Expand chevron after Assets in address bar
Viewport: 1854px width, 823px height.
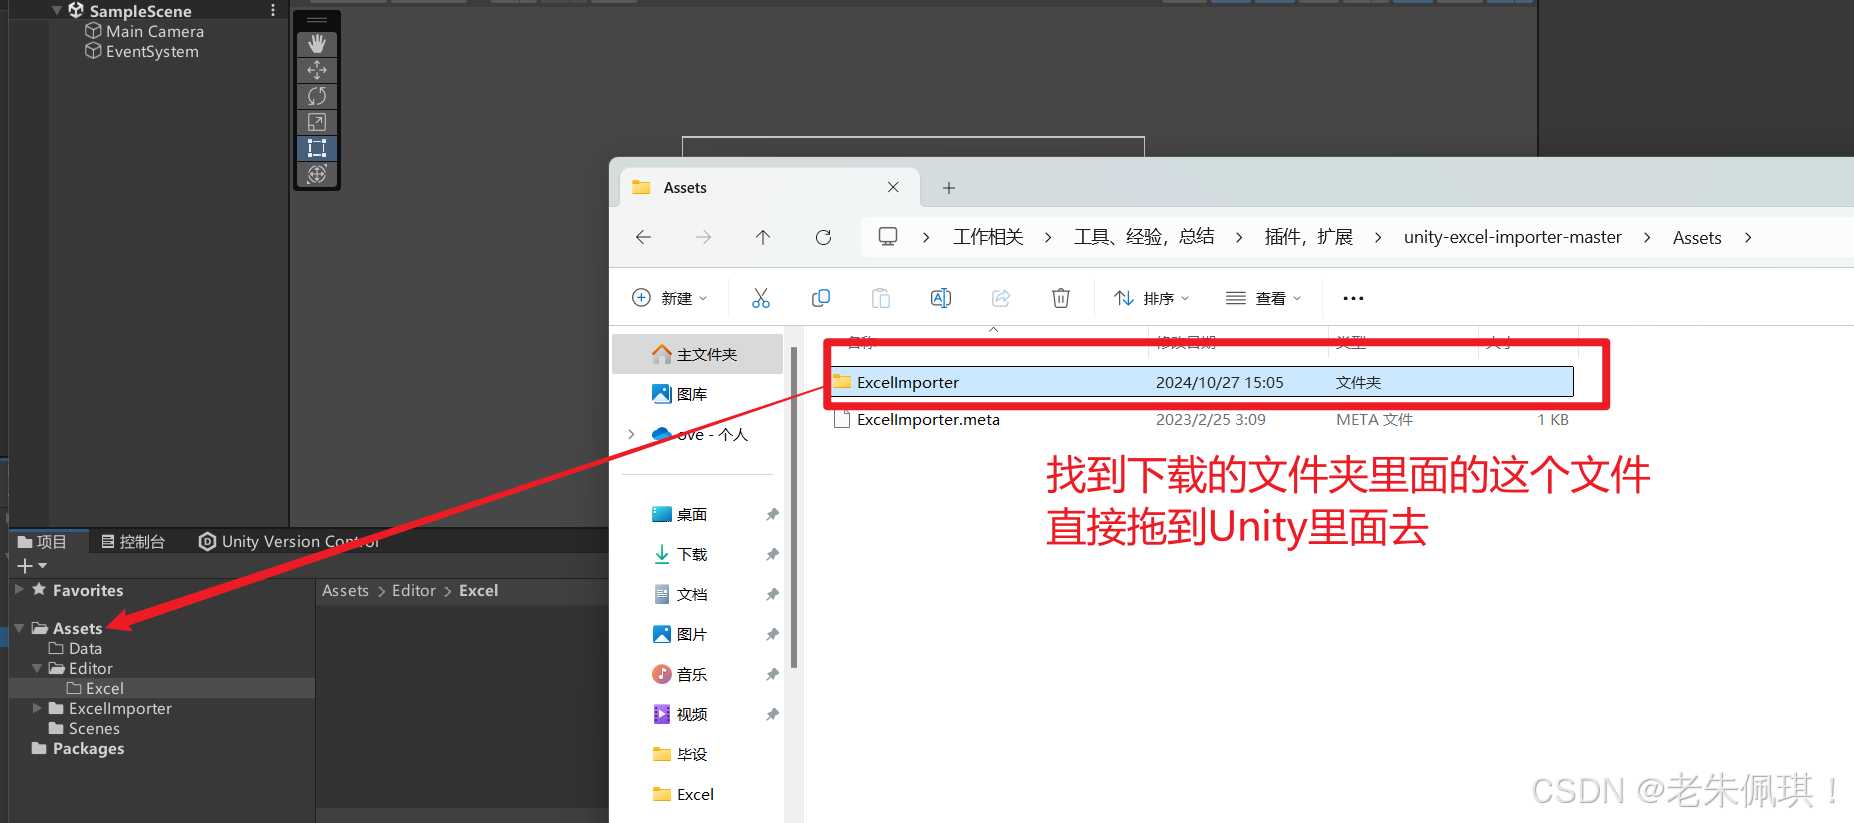pos(1748,237)
